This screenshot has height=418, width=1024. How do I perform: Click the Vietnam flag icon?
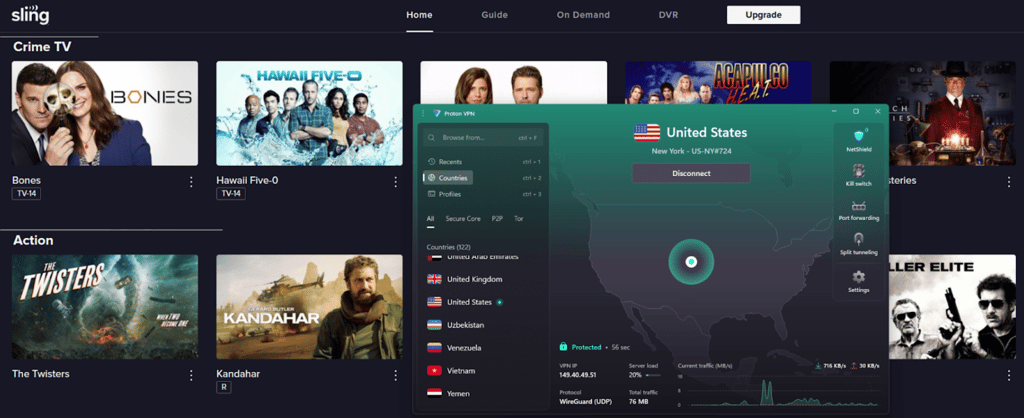click(x=434, y=370)
